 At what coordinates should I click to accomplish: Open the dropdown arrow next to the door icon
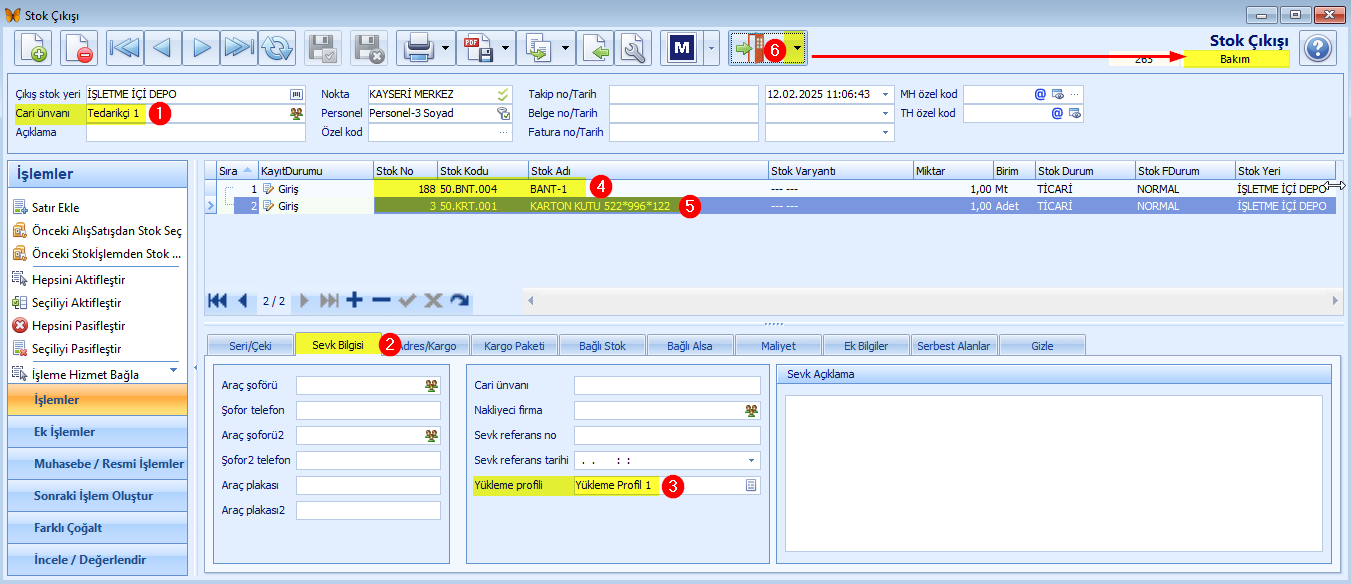797,48
